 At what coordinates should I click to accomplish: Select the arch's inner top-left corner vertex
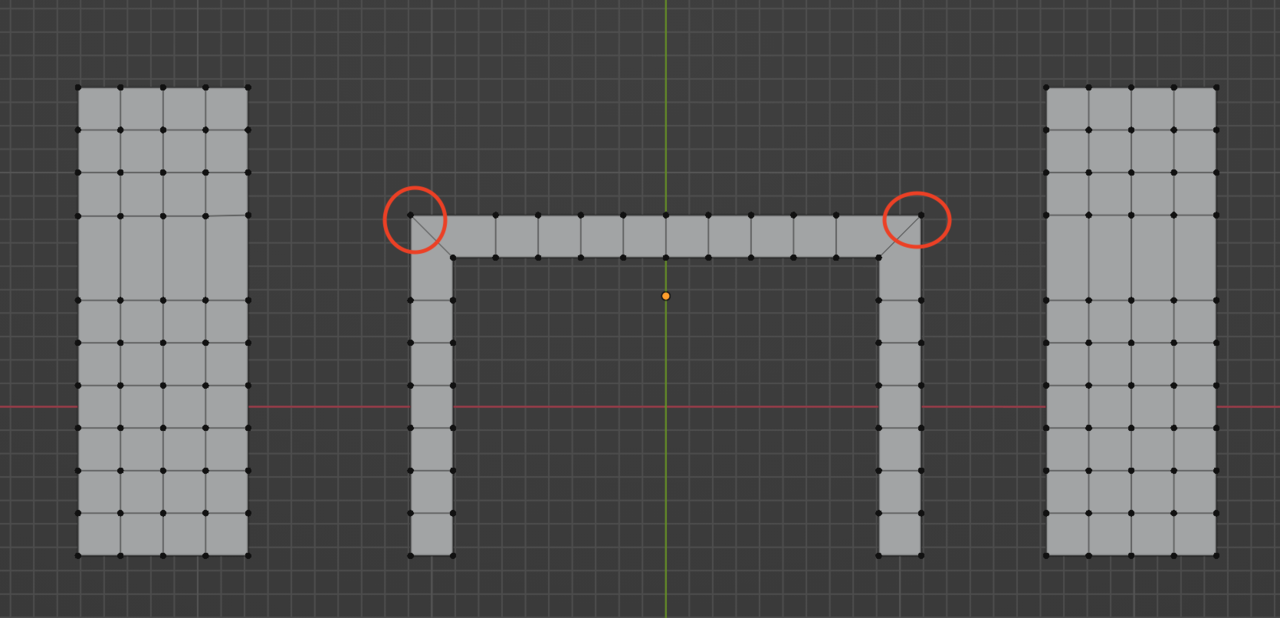(x=453, y=258)
